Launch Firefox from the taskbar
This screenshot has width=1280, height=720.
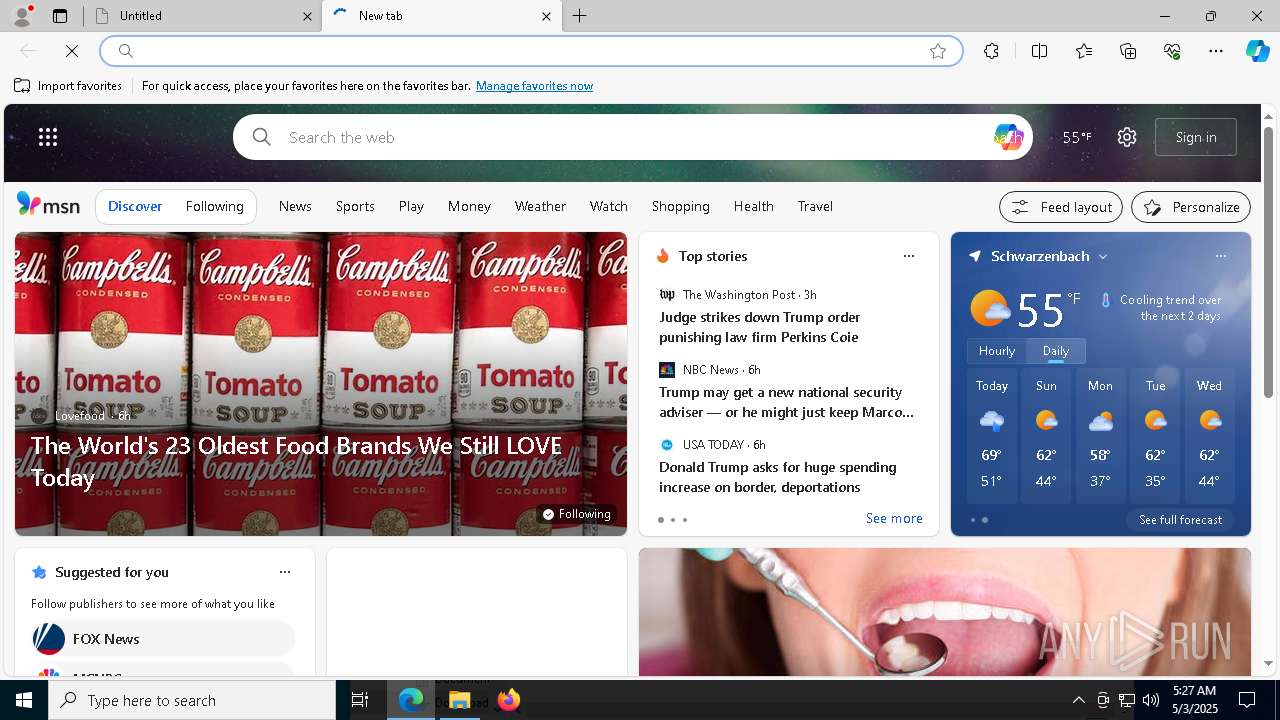(x=509, y=700)
